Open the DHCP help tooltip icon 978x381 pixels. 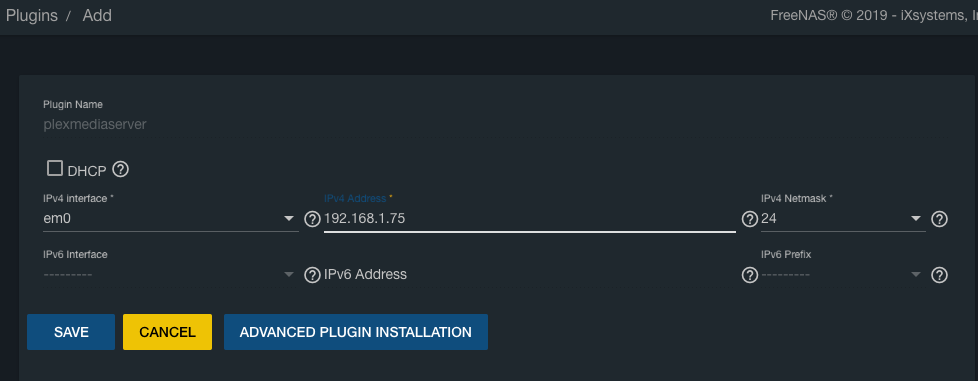coord(120,169)
